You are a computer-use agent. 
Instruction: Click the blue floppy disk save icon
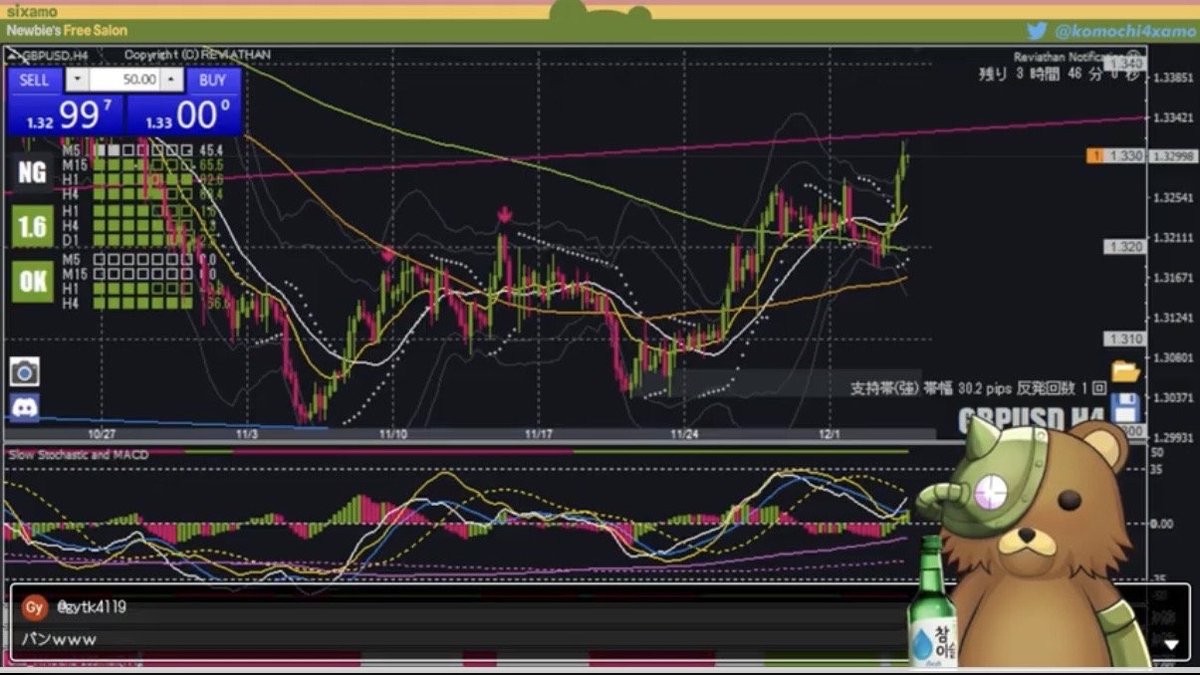coord(1126,408)
